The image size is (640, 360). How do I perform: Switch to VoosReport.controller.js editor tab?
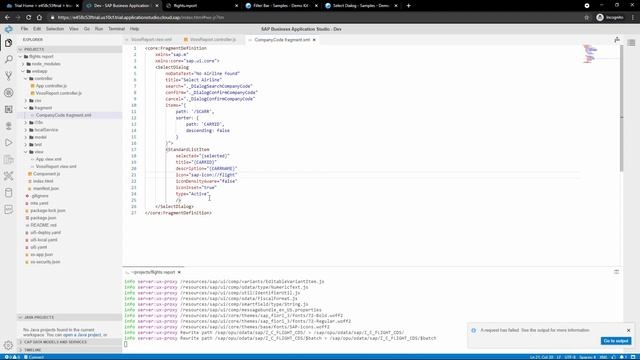tap(212, 40)
